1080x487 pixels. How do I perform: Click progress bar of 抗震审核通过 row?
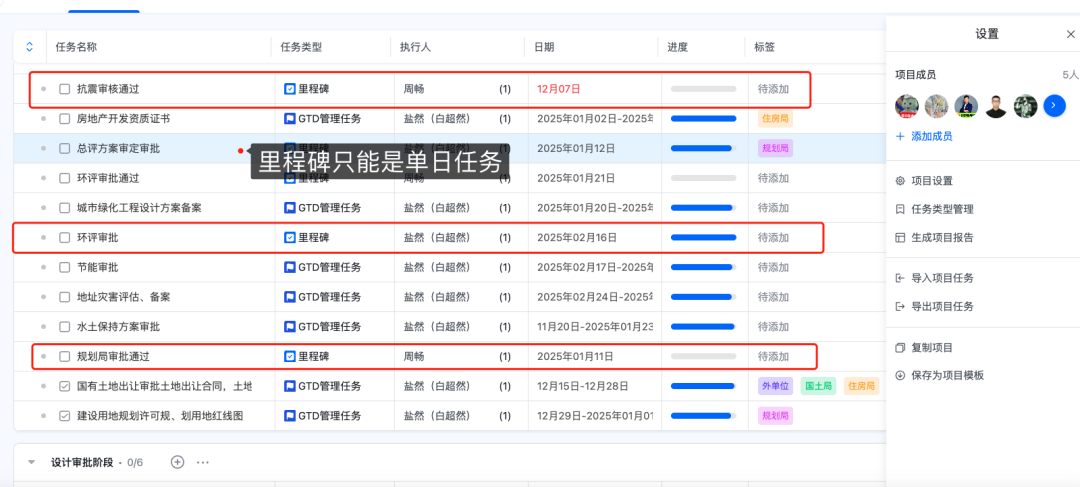pyautogui.click(x=703, y=89)
